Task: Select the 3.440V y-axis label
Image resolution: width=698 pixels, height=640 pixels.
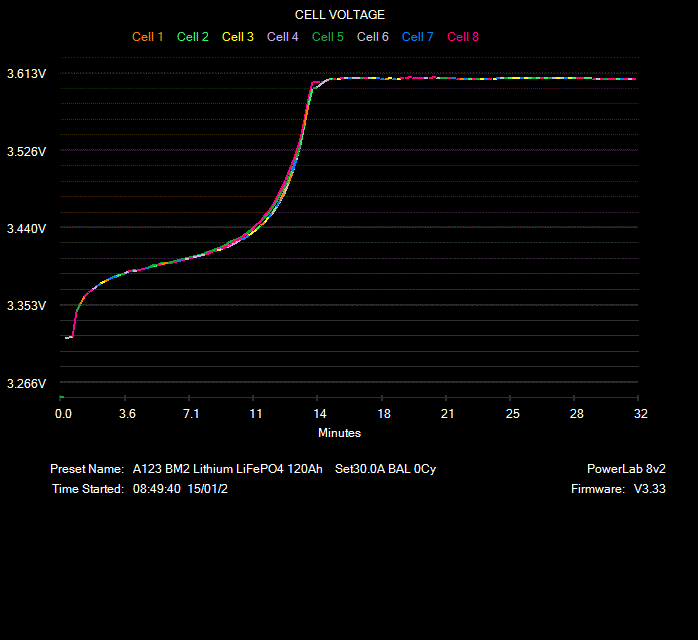Action: tap(26, 229)
